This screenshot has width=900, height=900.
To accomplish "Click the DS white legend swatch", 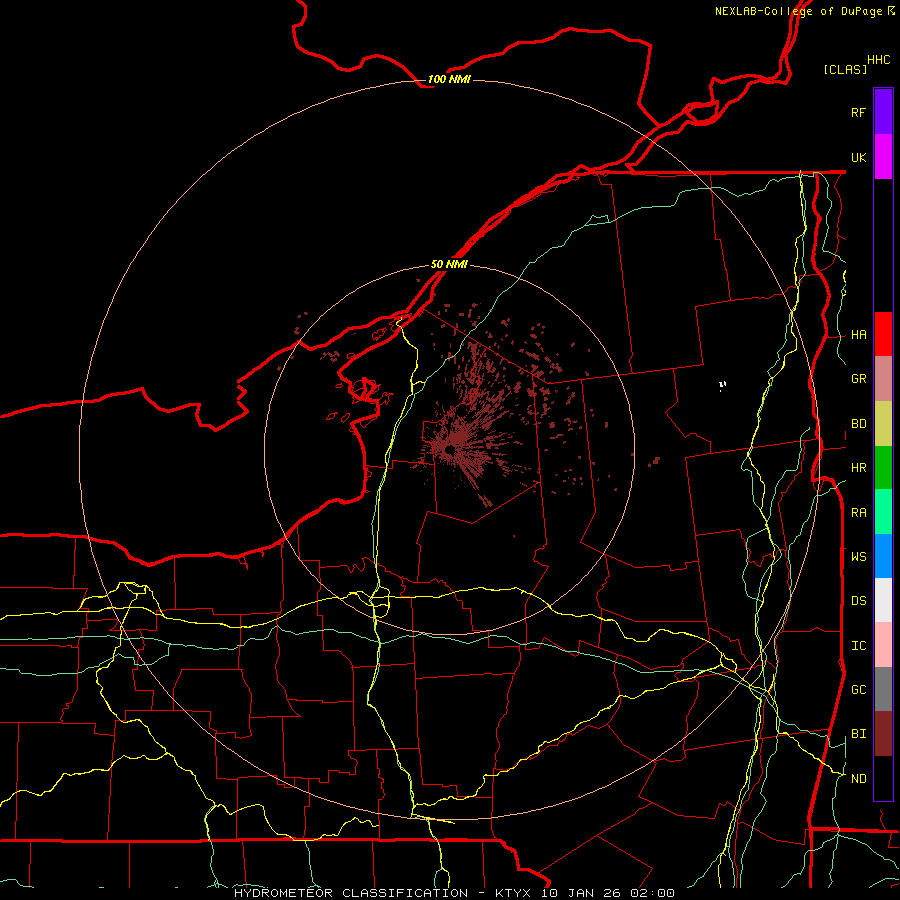I will [x=883, y=600].
